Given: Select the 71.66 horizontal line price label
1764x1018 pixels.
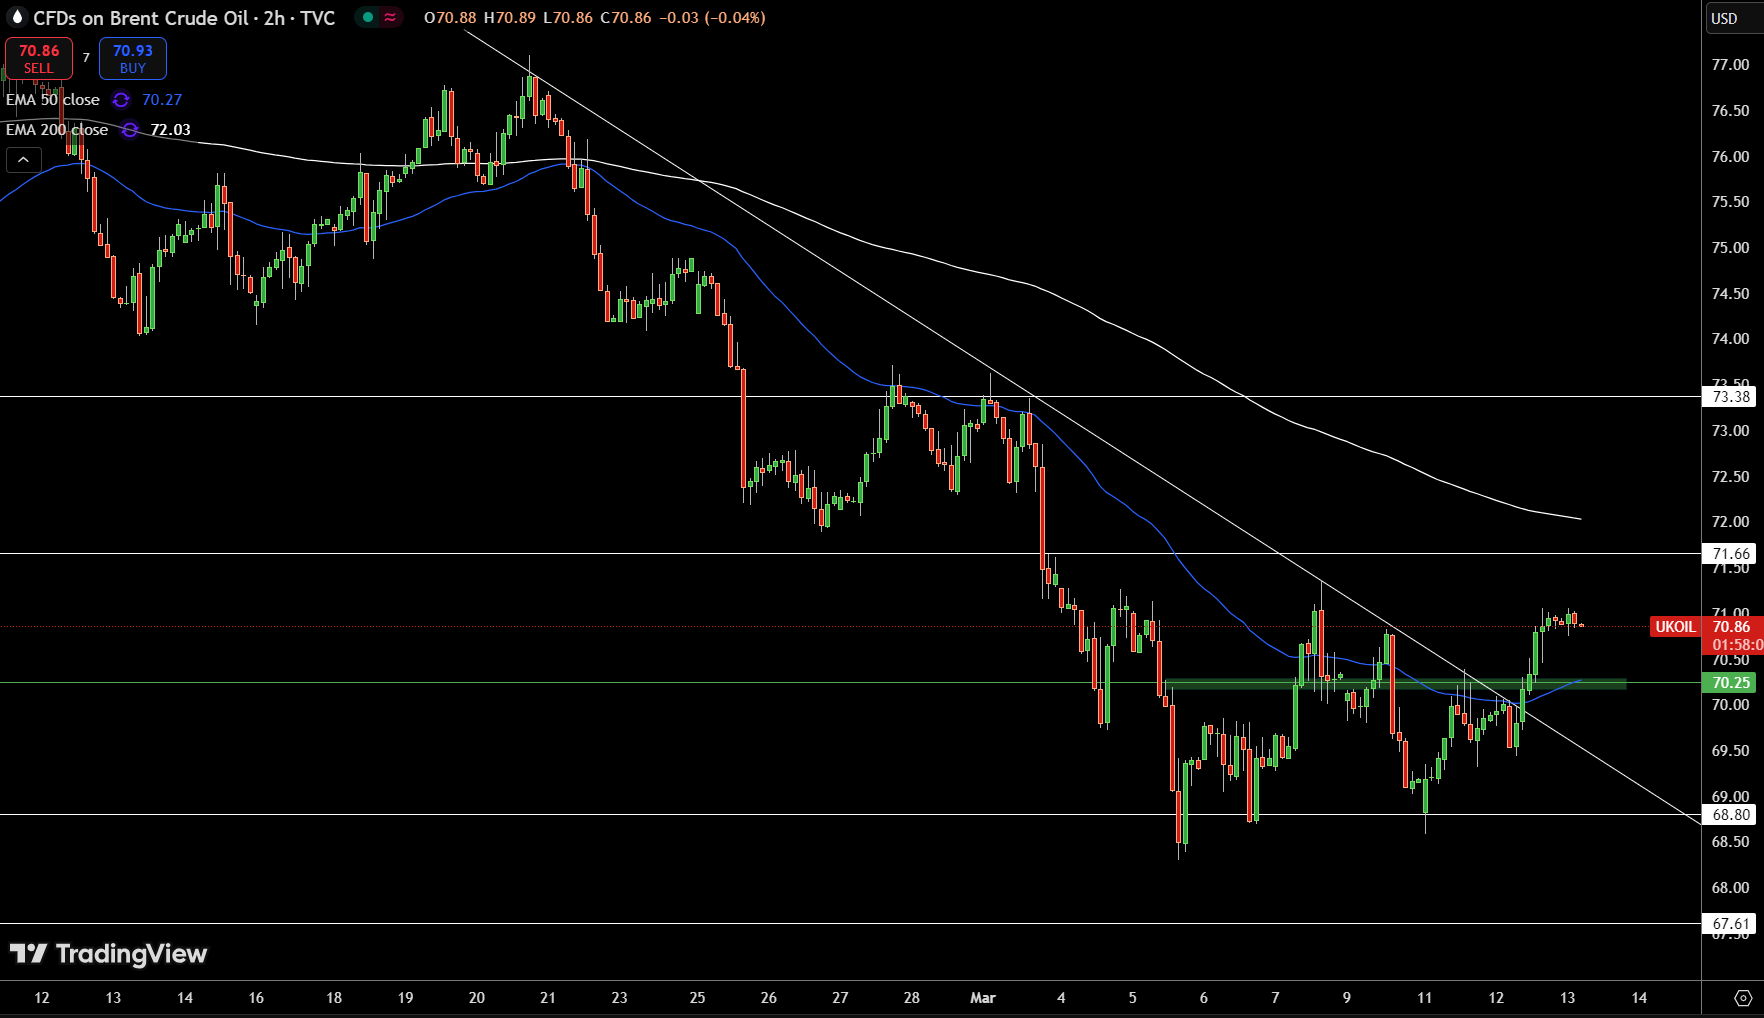Looking at the screenshot, I should pos(1730,554).
